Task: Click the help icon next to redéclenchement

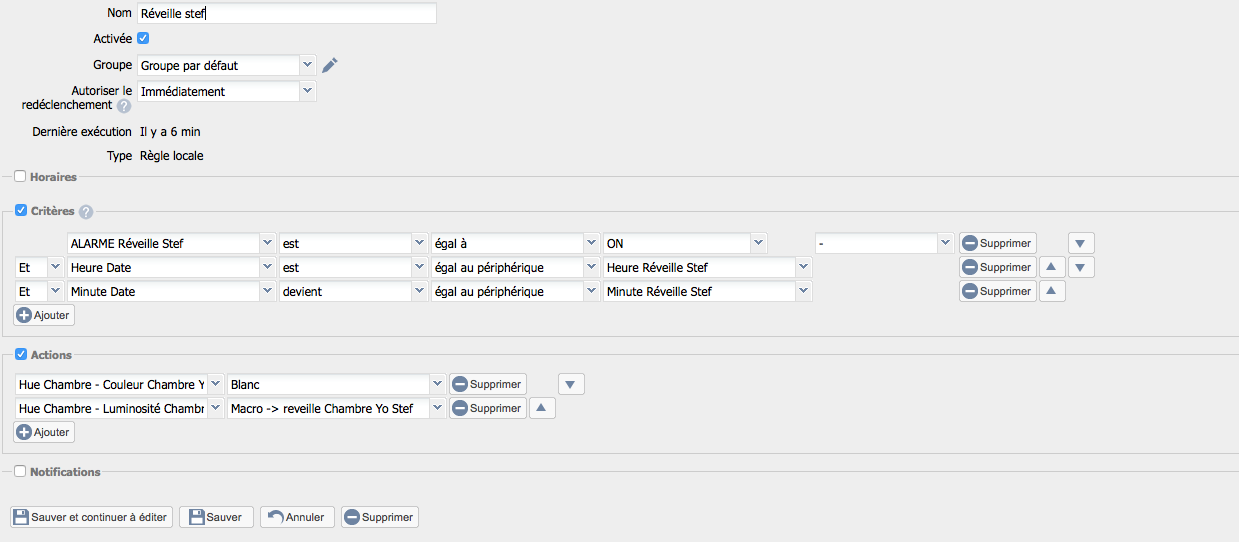Action: tap(124, 106)
